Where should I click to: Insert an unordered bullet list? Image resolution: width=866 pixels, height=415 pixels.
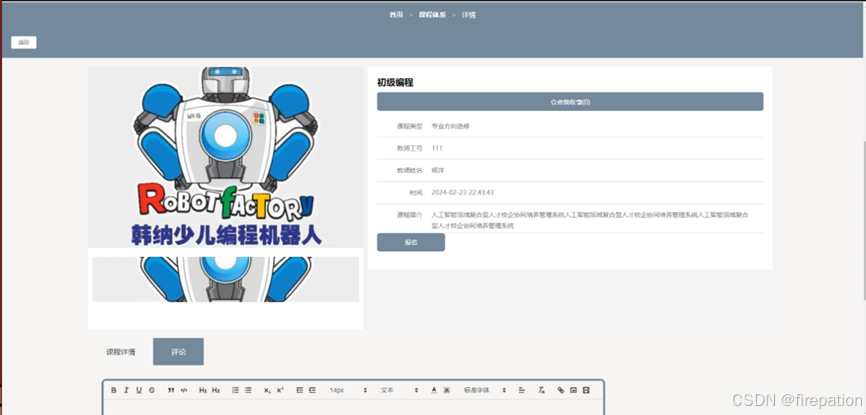(248, 390)
